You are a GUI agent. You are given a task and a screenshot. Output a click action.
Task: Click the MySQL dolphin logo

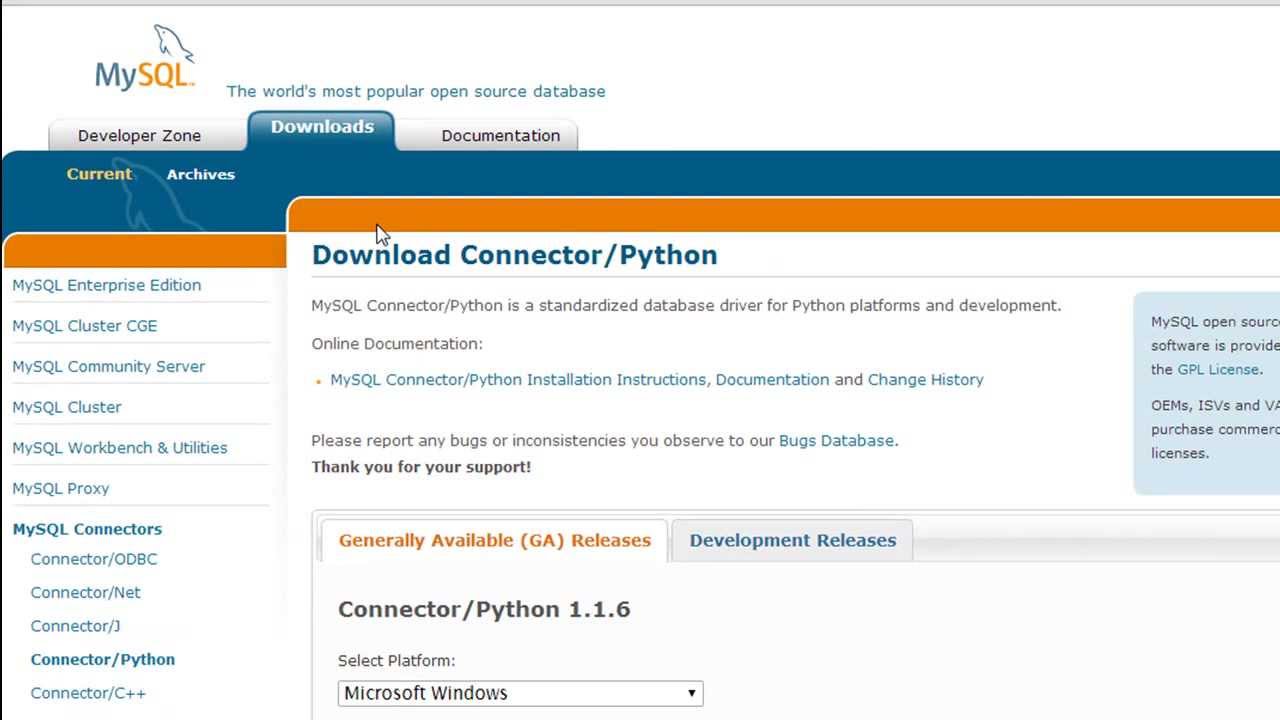point(145,60)
